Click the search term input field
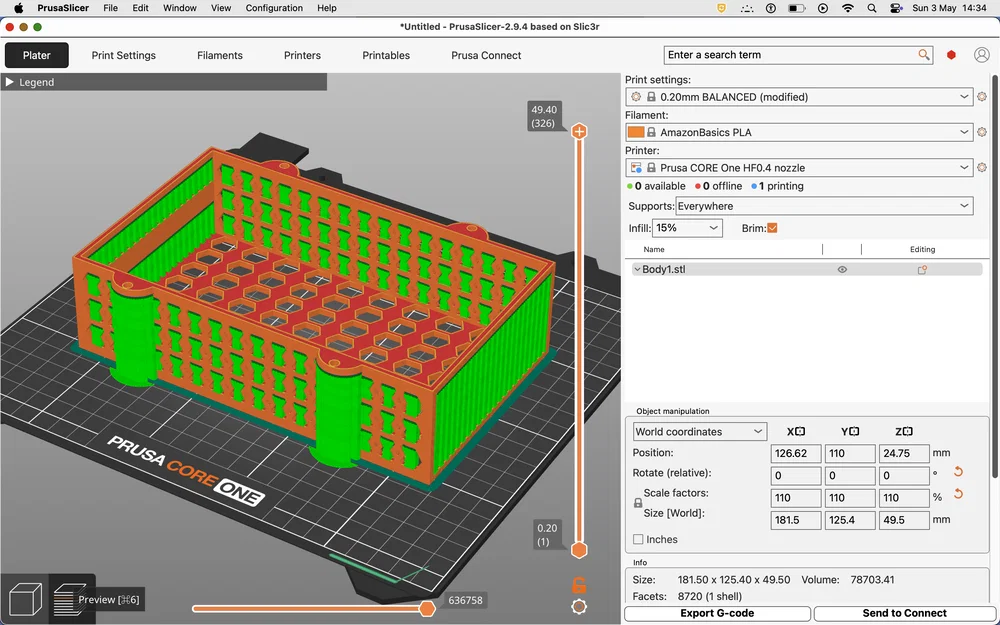The height and width of the screenshot is (625, 1000). pyautogui.click(x=791, y=55)
